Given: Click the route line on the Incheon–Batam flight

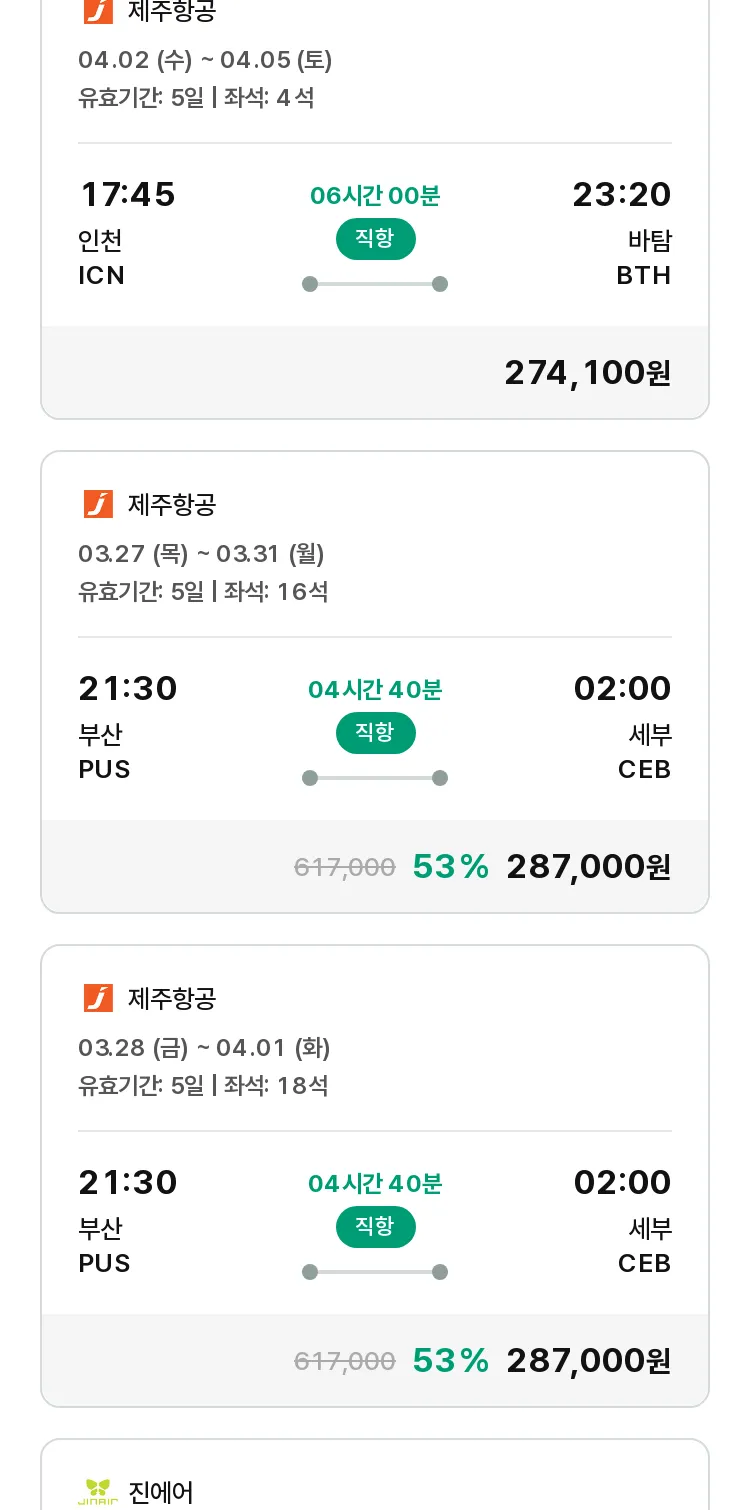Looking at the screenshot, I should pyautogui.click(x=375, y=284).
